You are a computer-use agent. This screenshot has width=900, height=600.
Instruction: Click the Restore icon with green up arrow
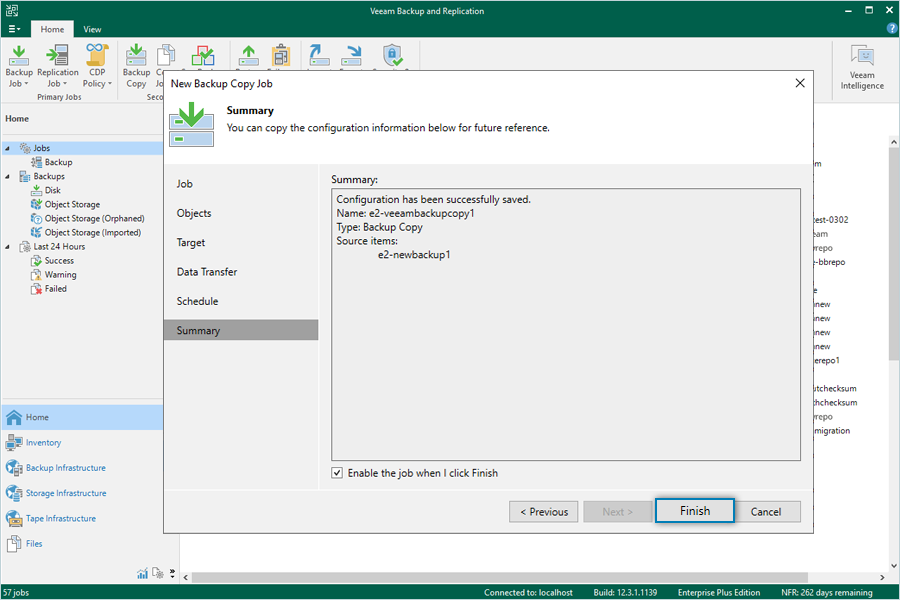[249, 56]
